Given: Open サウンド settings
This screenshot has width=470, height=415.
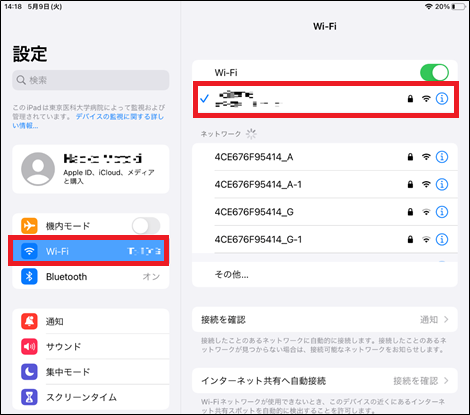Looking at the screenshot, I should click(x=91, y=347).
